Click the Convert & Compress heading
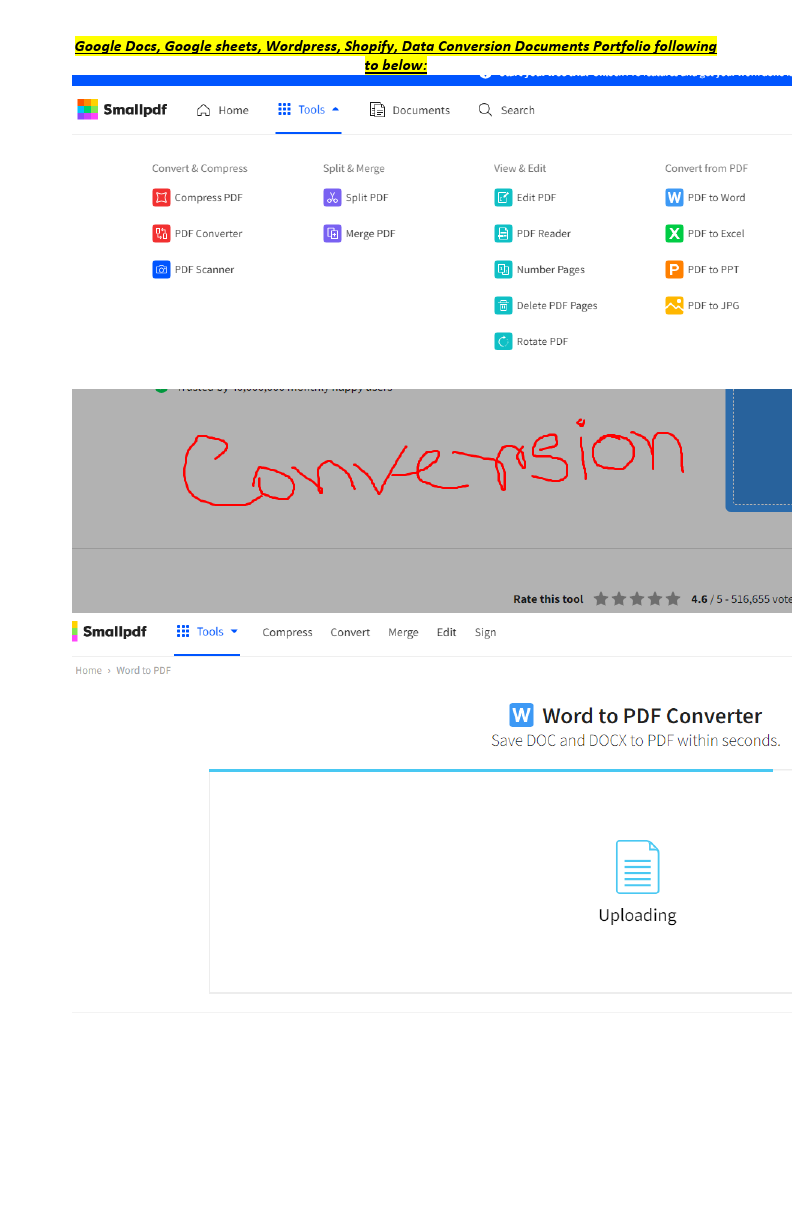Image resolution: width=792 pixels, height=1224 pixels. 200,169
